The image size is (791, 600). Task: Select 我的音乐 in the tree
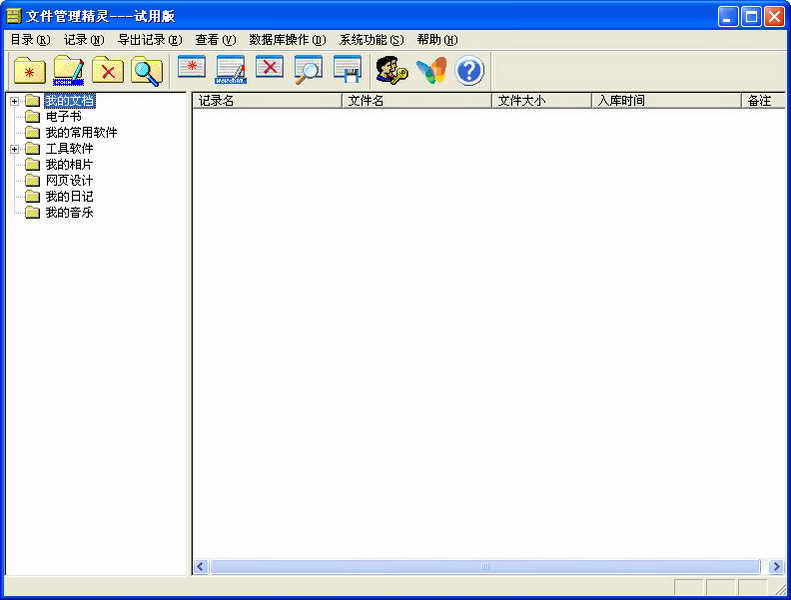point(70,212)
